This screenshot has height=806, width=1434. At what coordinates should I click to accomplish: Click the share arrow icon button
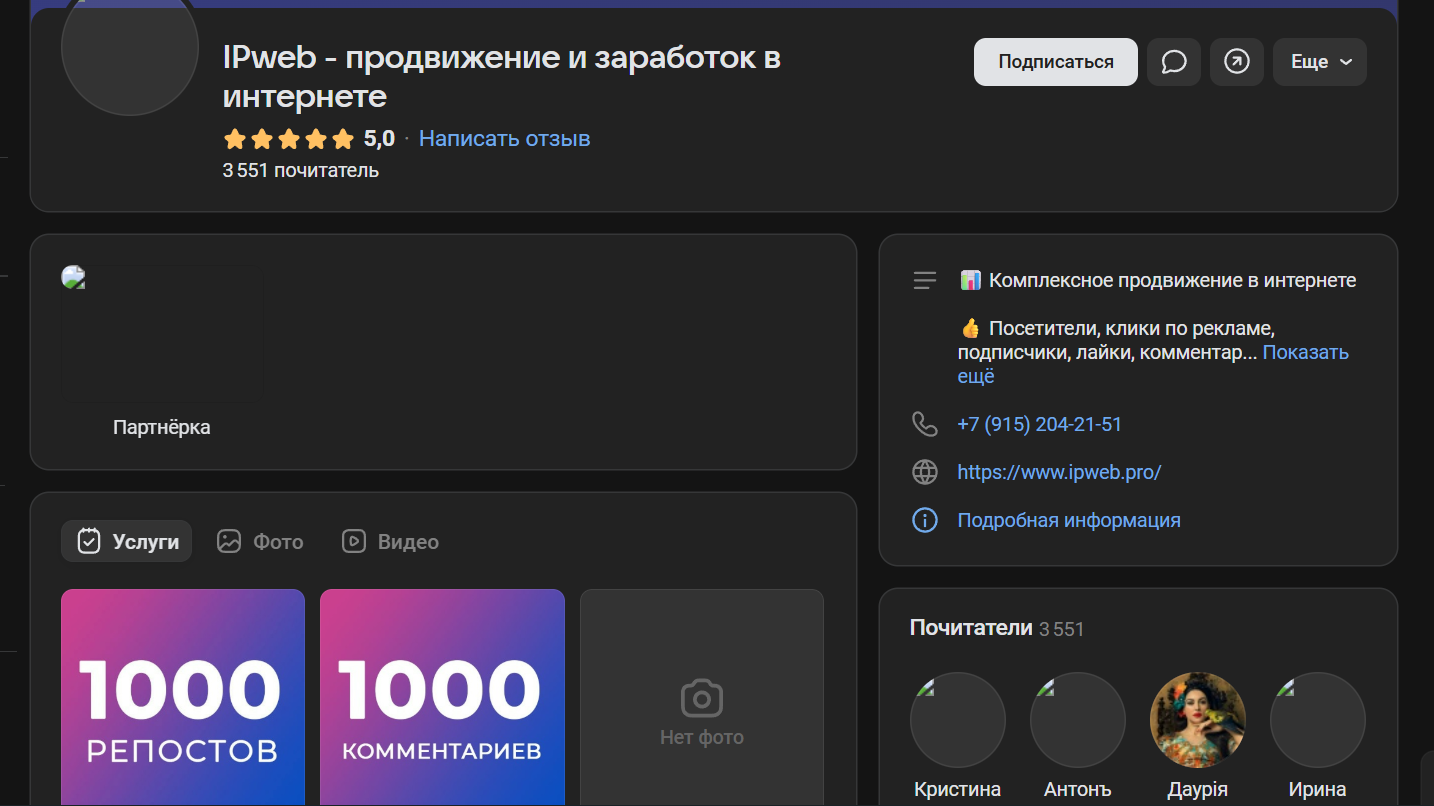(x=1236, y=62)
